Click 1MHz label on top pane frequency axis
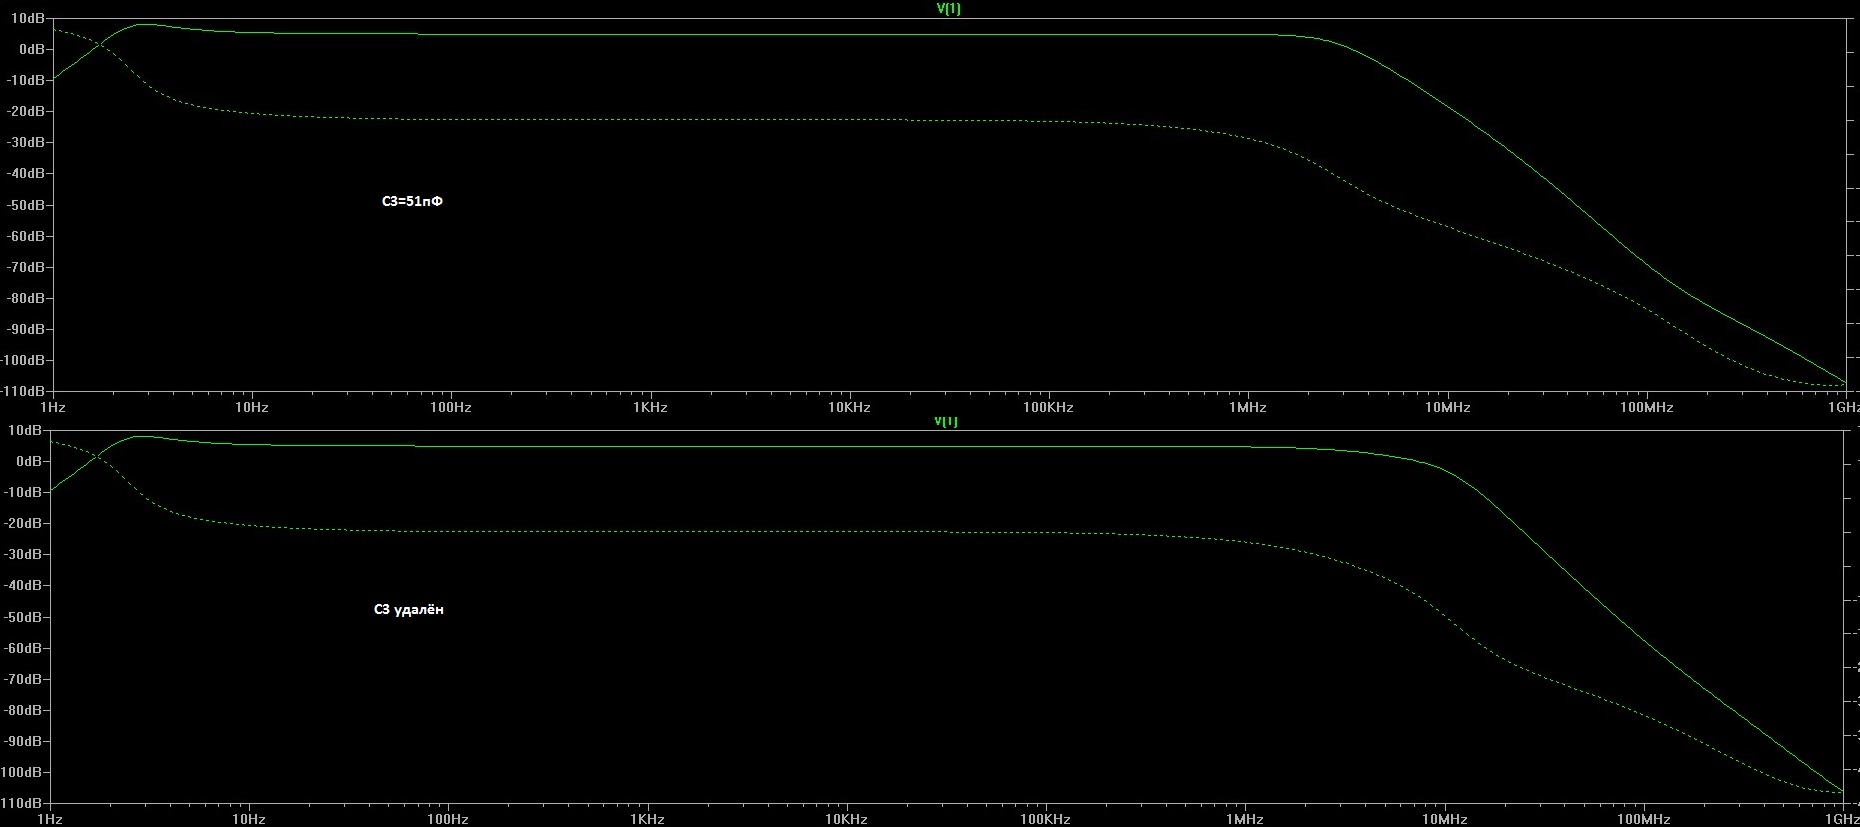 click(x=1247, y=407)
